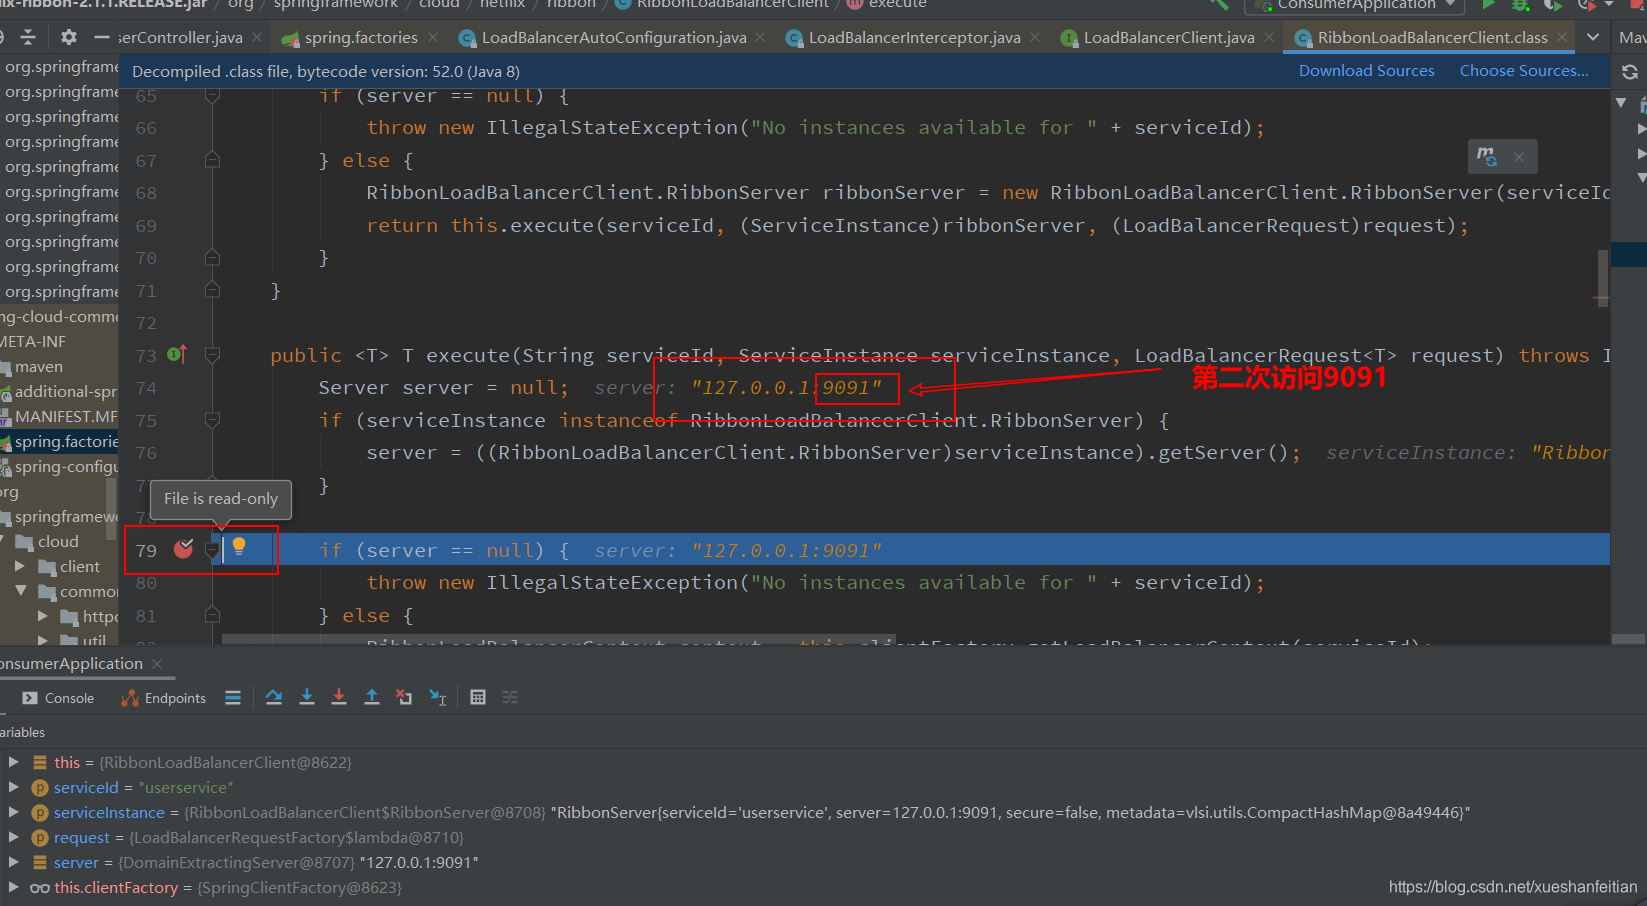Expand the serviceId variable node

13,787
